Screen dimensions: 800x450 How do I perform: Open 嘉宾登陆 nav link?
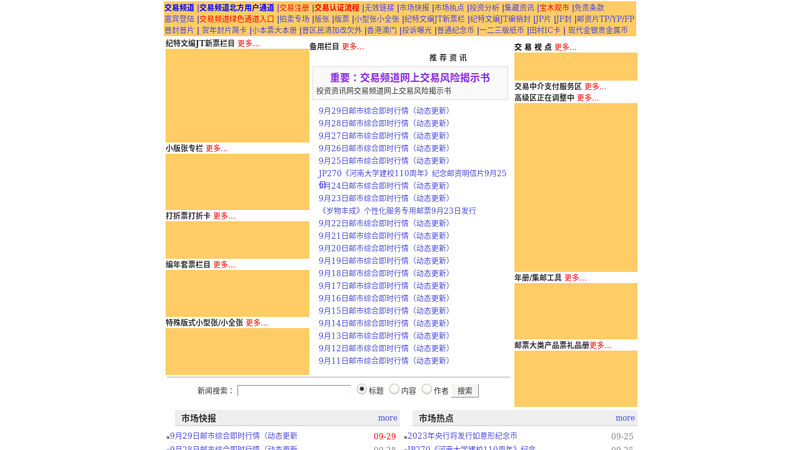(x=179, y=19)
